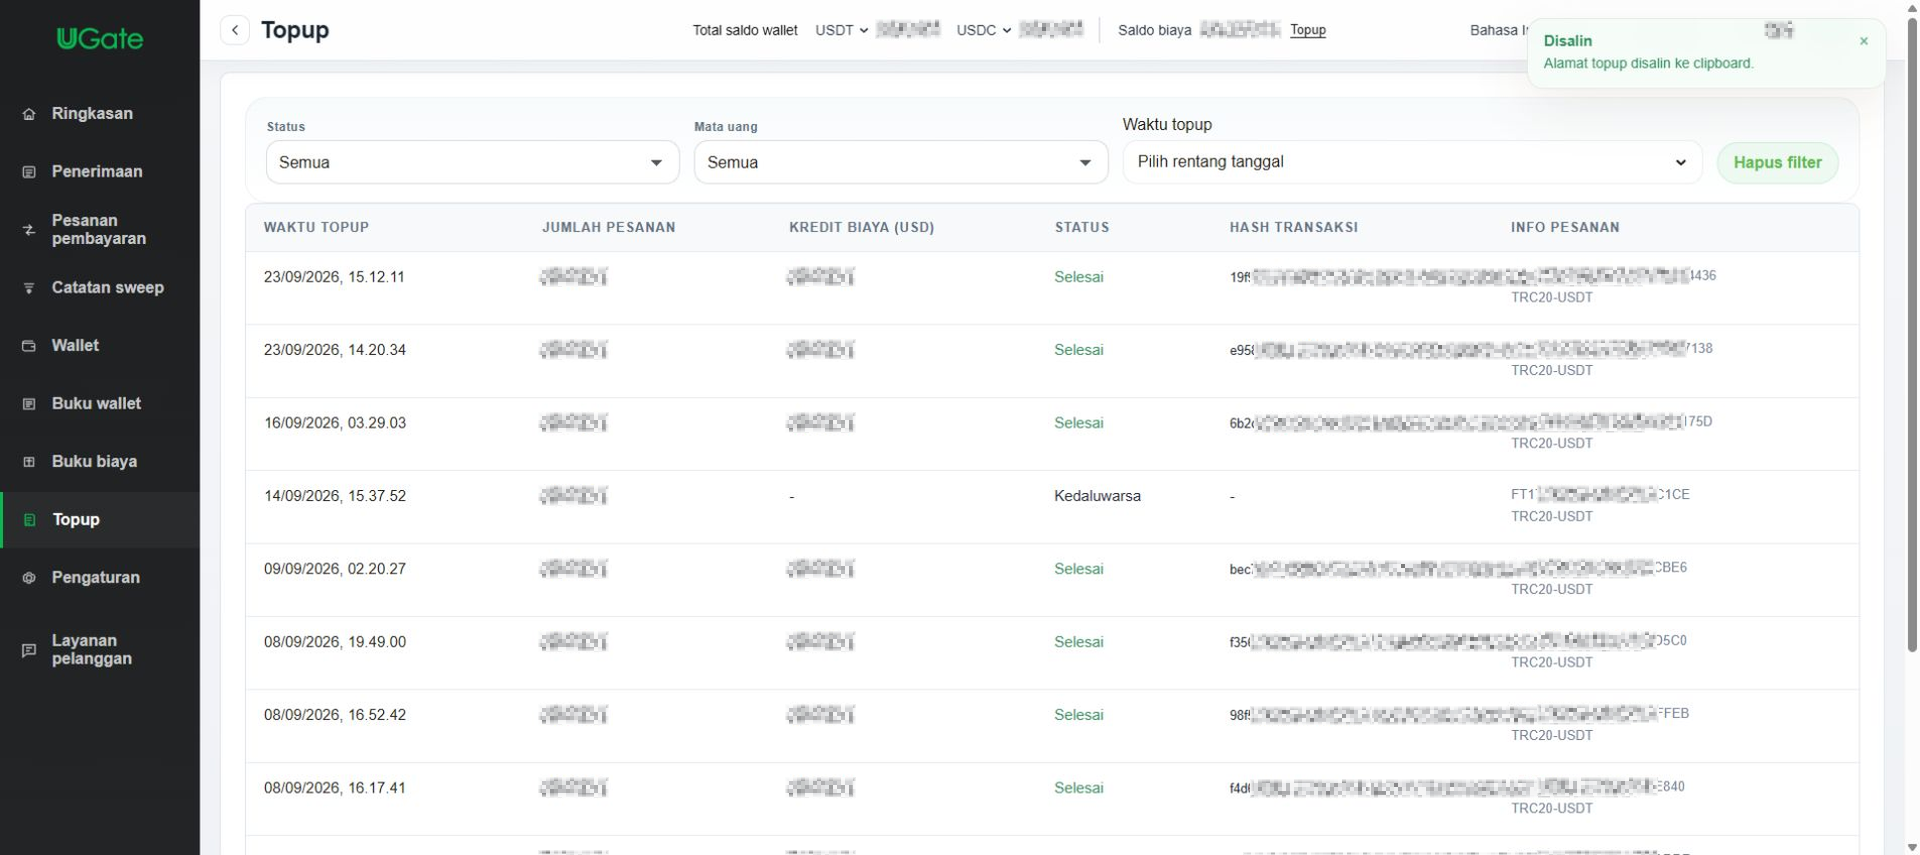Expand the USDT wallet balance selector

(x=841, y=30)
